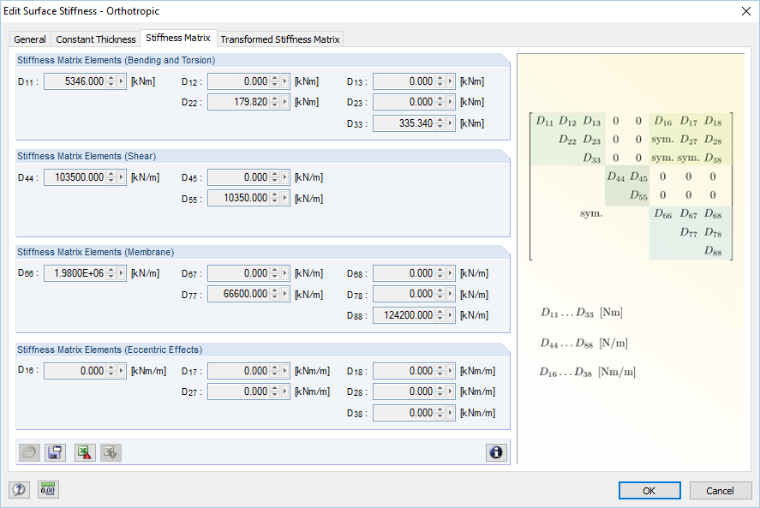Click the D68 membrane value field

pos(404,273)
